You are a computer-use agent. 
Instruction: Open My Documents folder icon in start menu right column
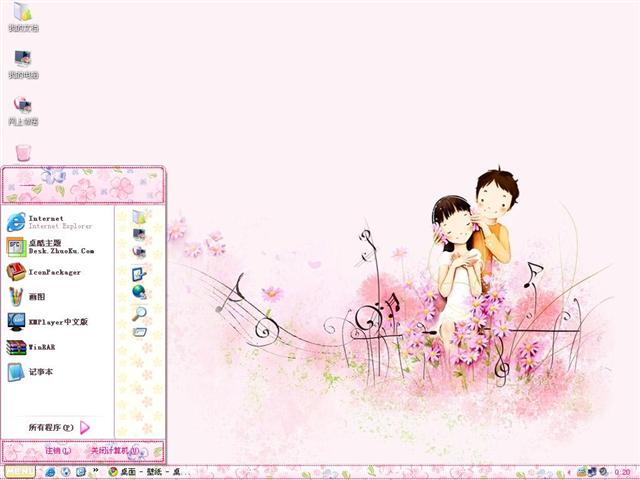(x=139, y=216)
